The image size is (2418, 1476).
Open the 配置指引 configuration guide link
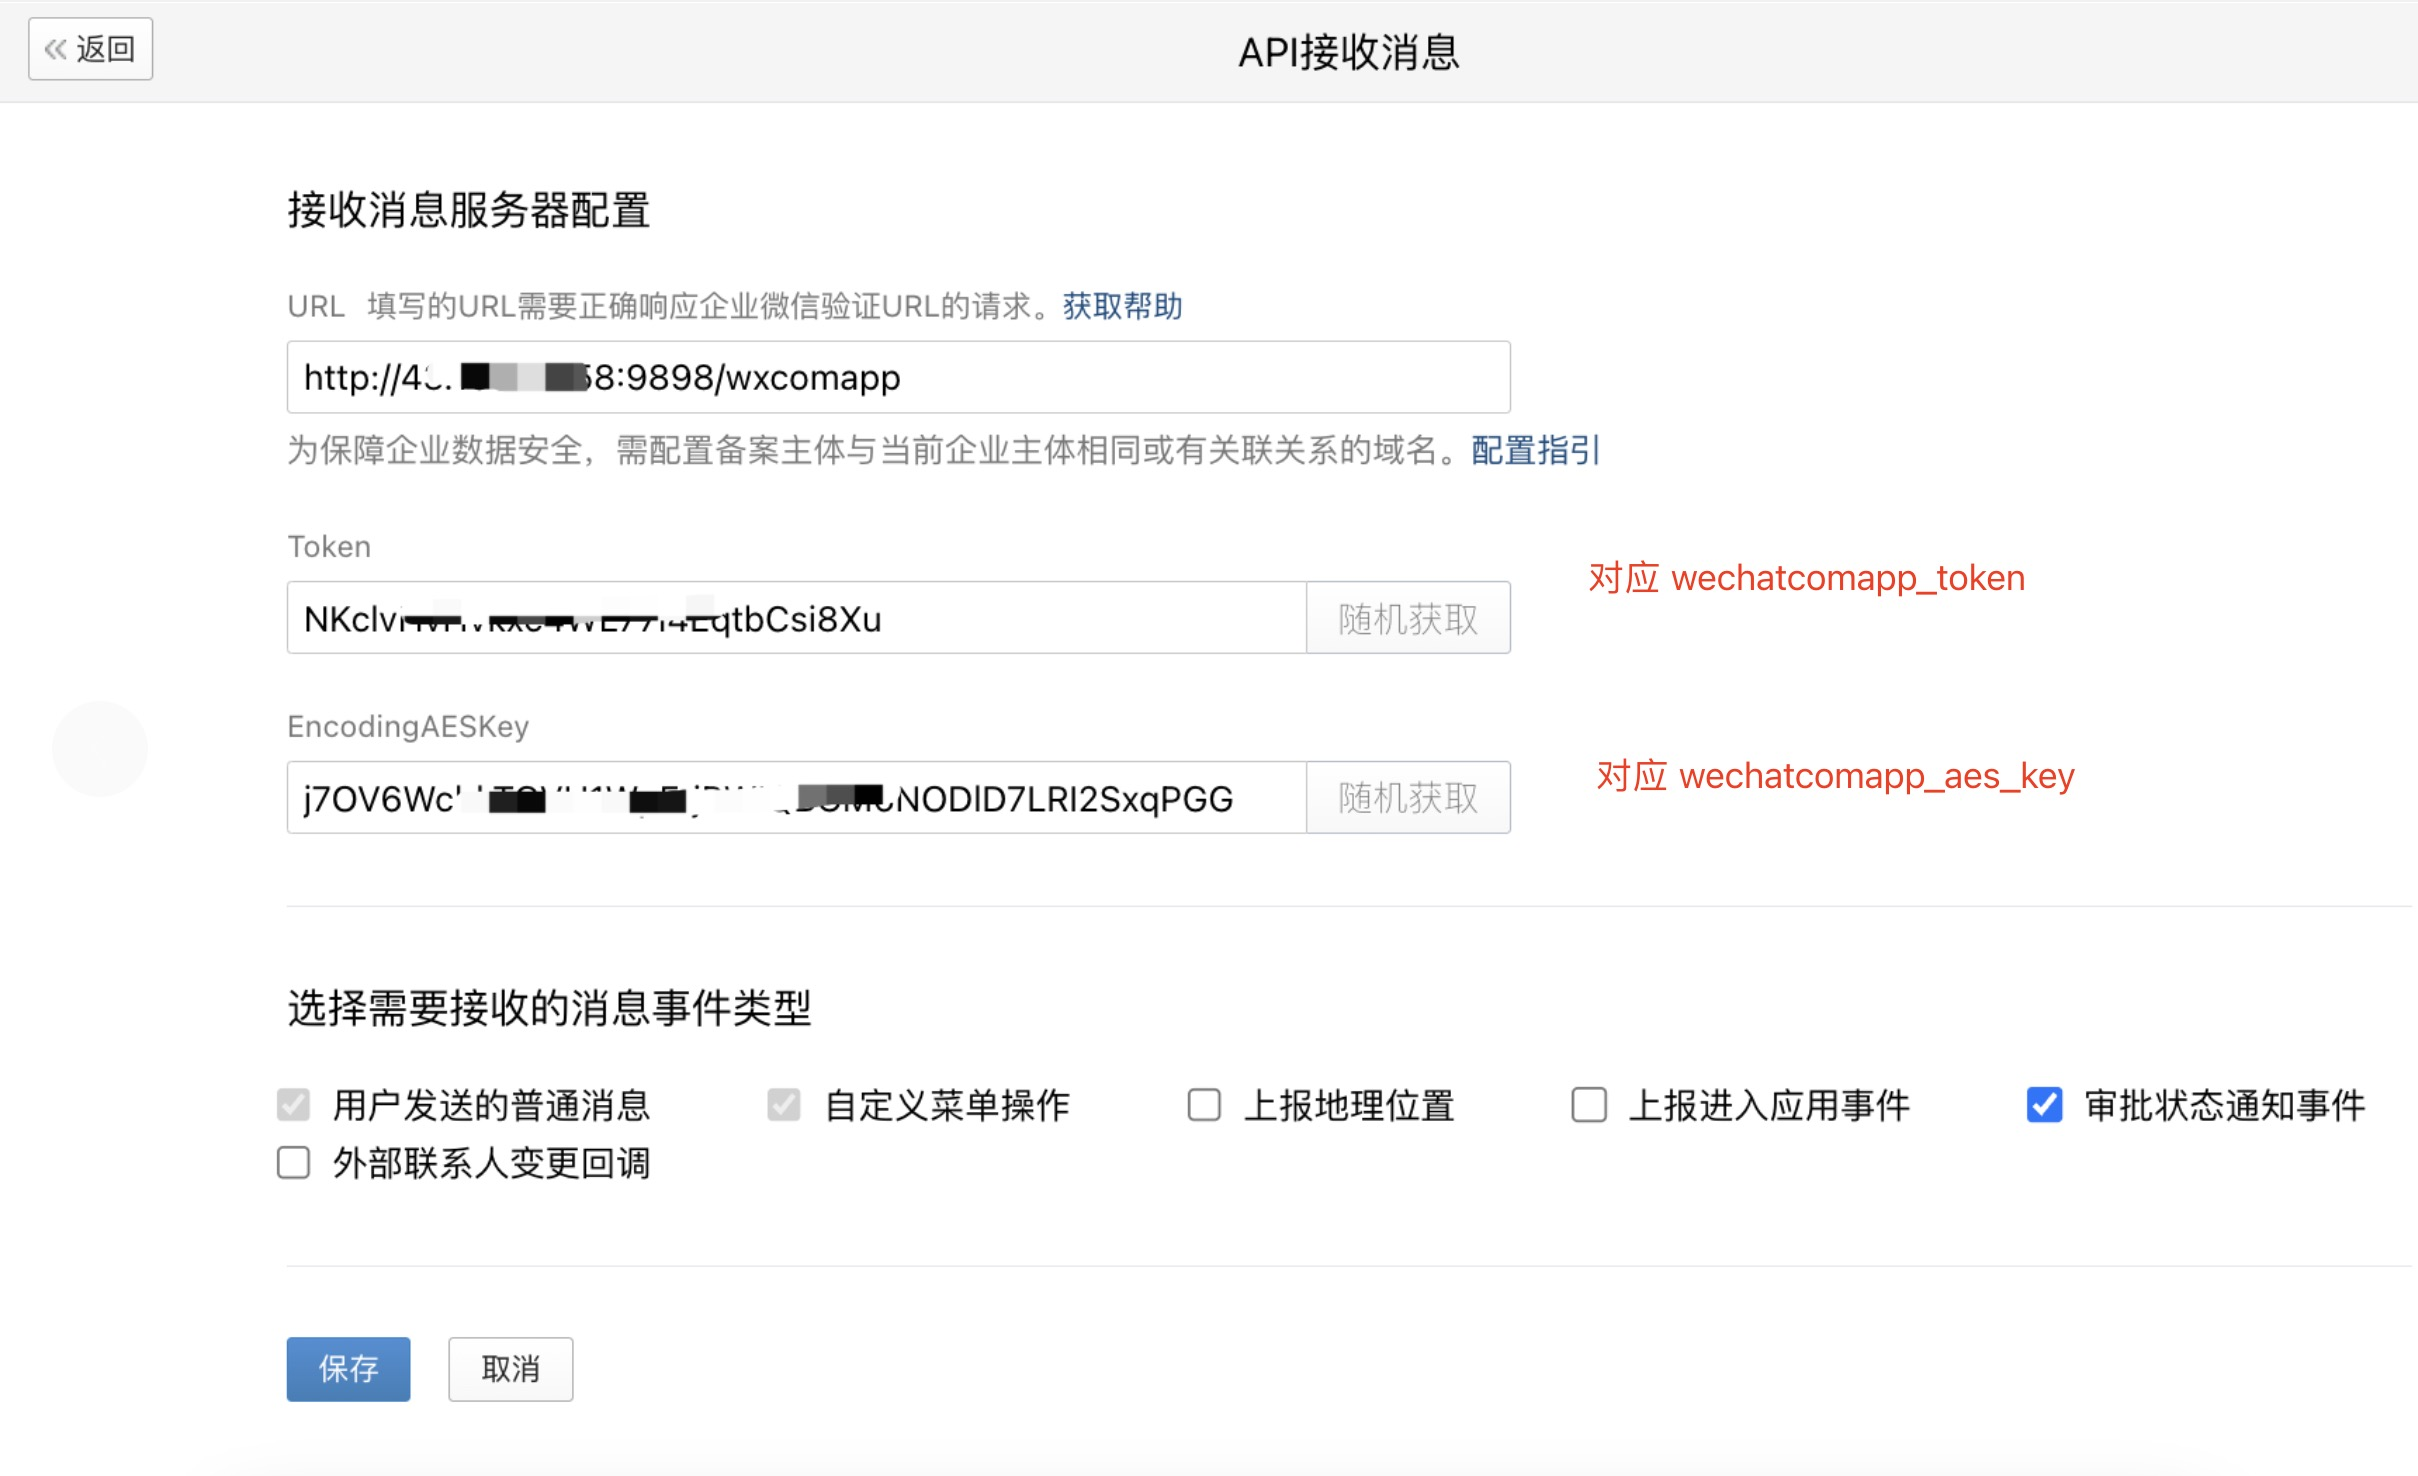(1535, 451)
